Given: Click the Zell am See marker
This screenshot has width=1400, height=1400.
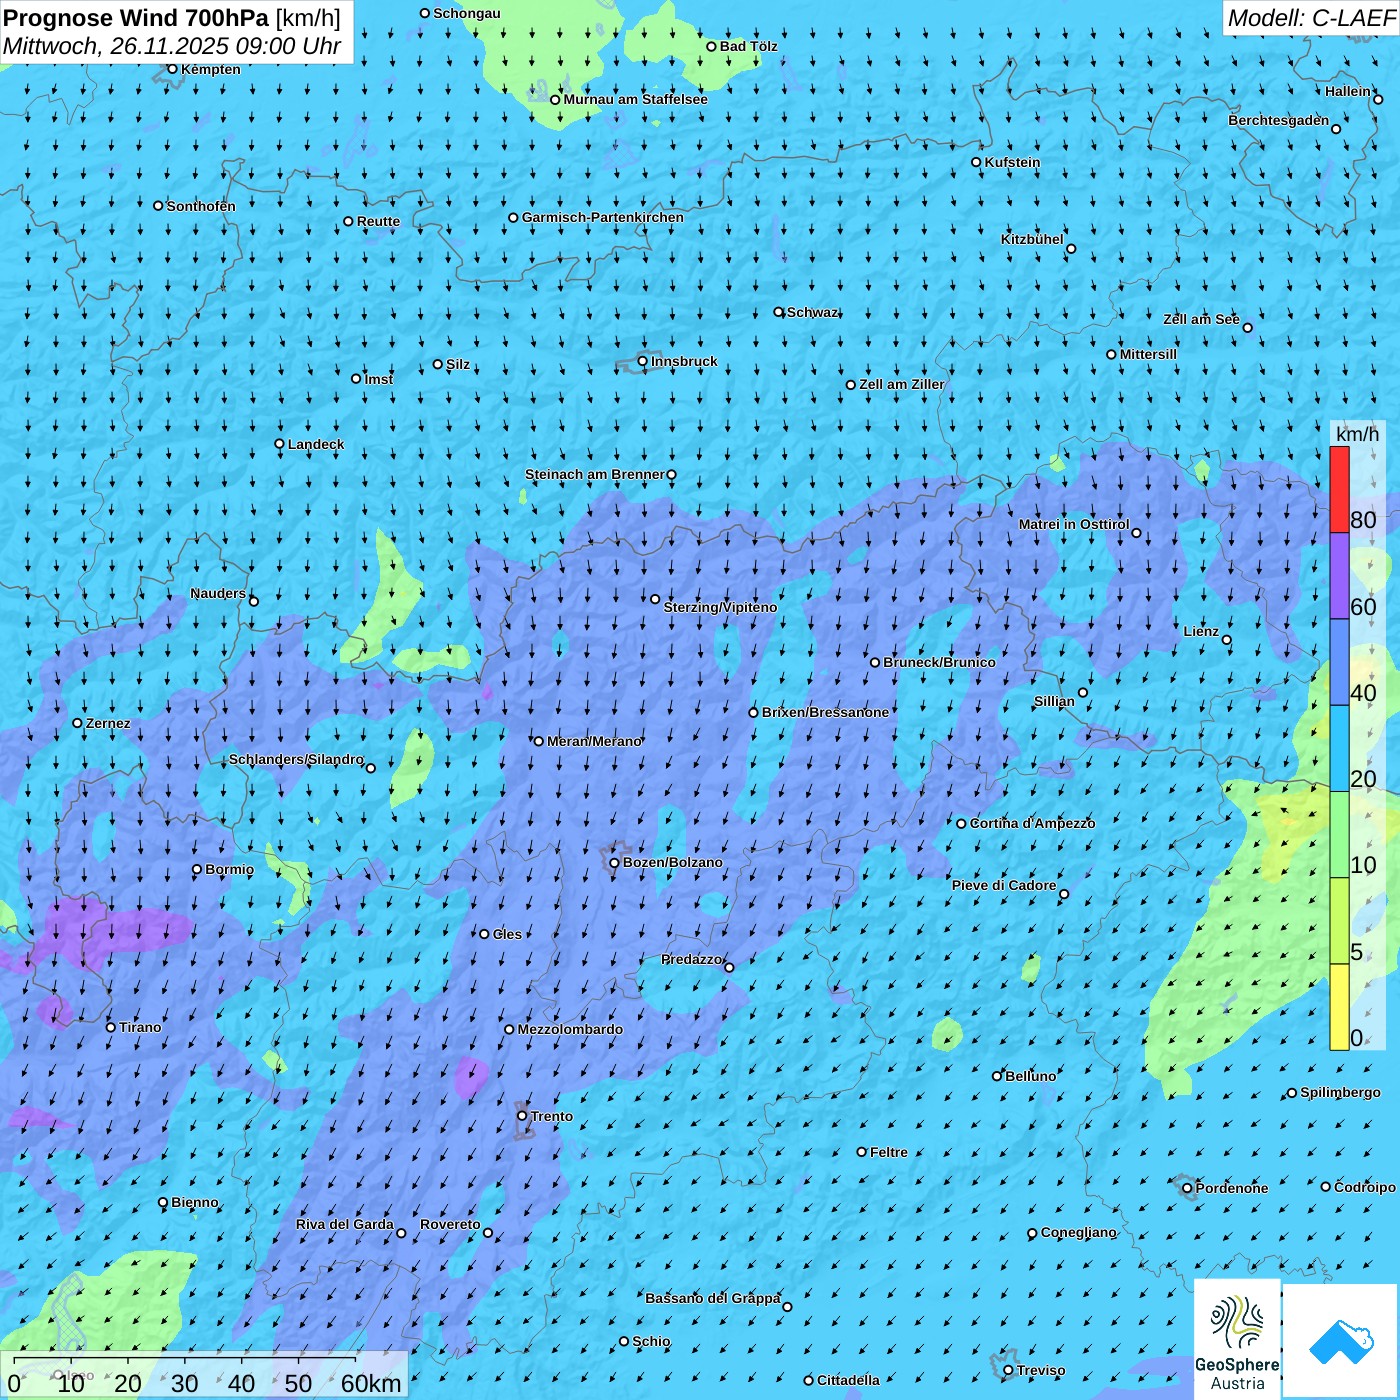Looking at the screenshot, I should 1247,327.
